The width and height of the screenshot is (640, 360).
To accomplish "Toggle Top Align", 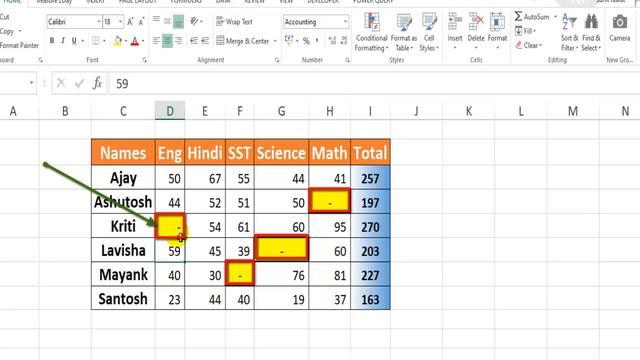I will point(156,21).
